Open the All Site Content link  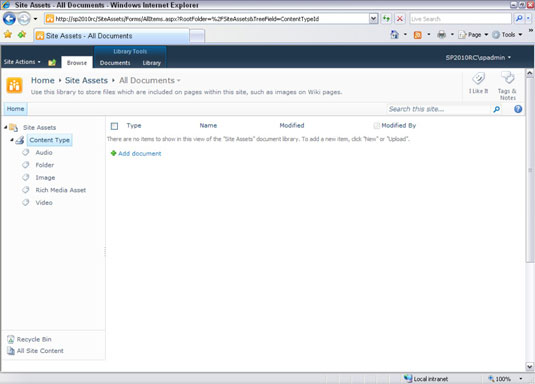tap(40, 351)
